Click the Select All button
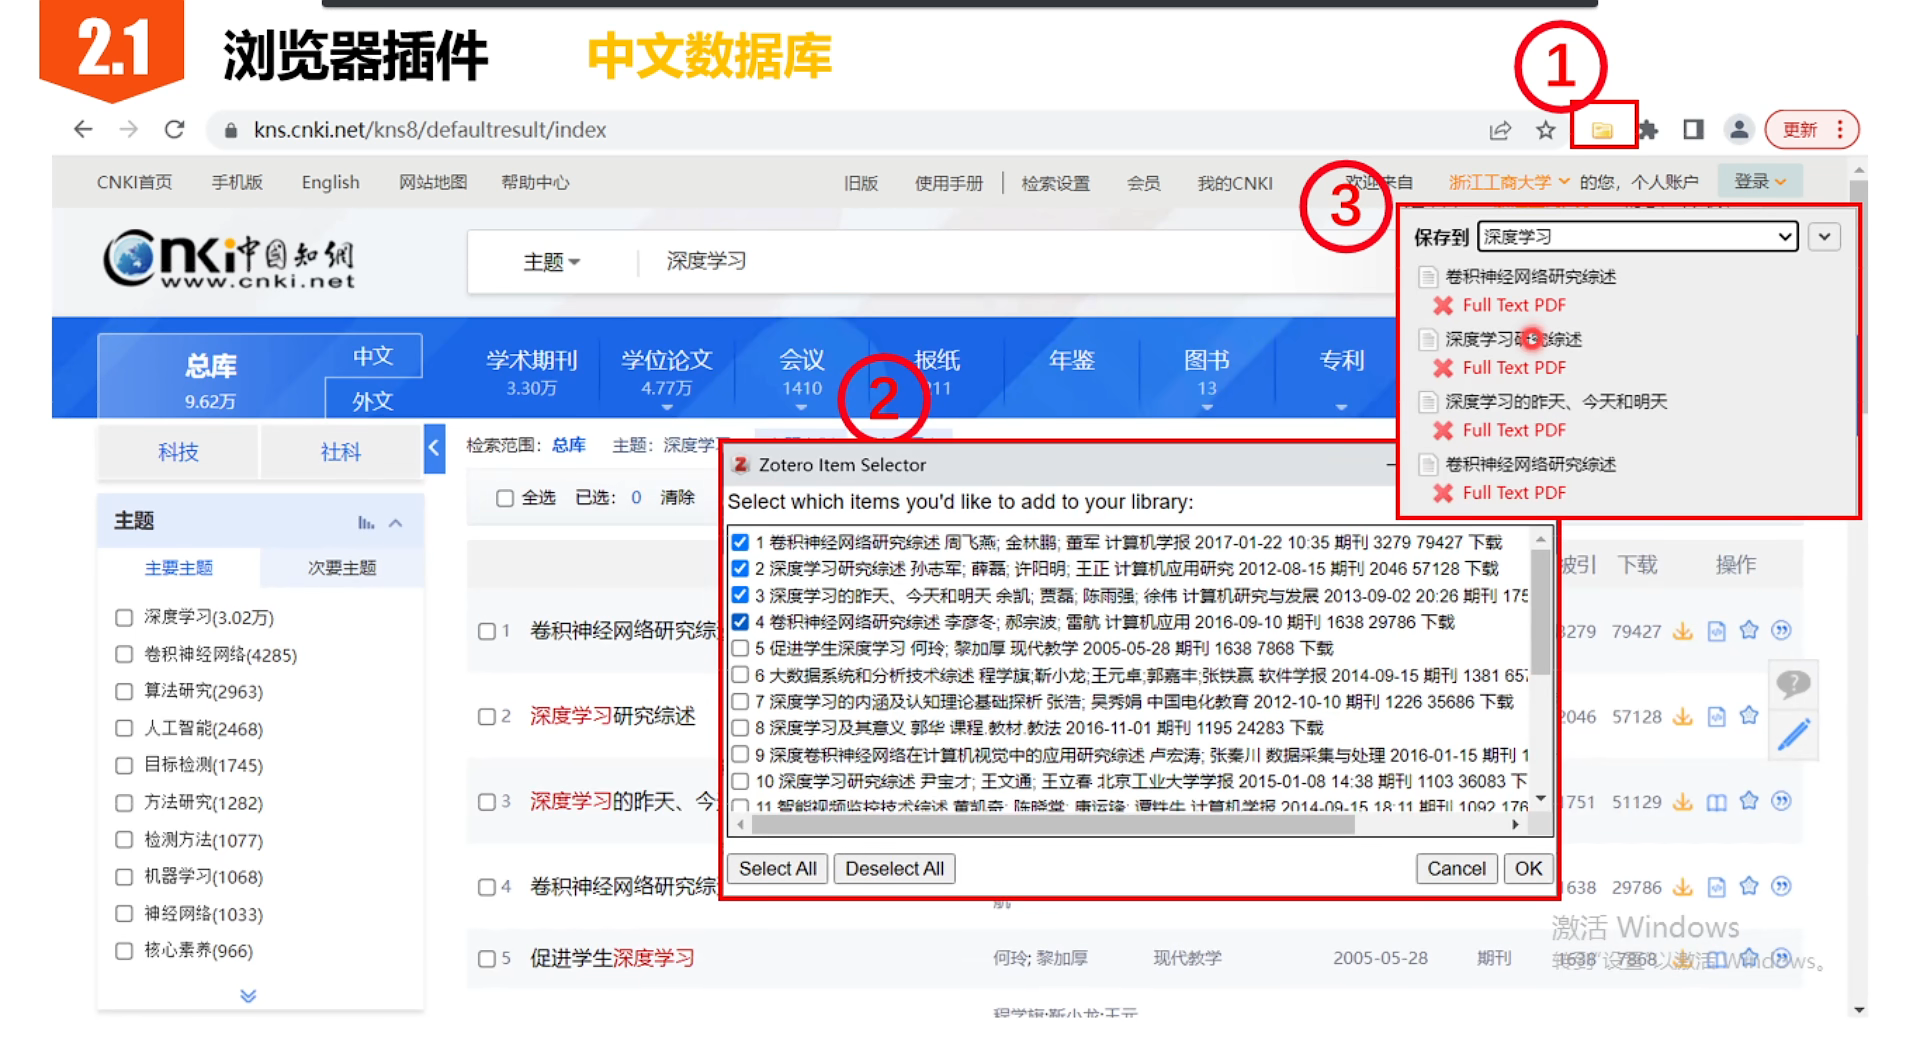Image resolution: width=1907 pixels, height=1055 pixels. pos(776,868)
